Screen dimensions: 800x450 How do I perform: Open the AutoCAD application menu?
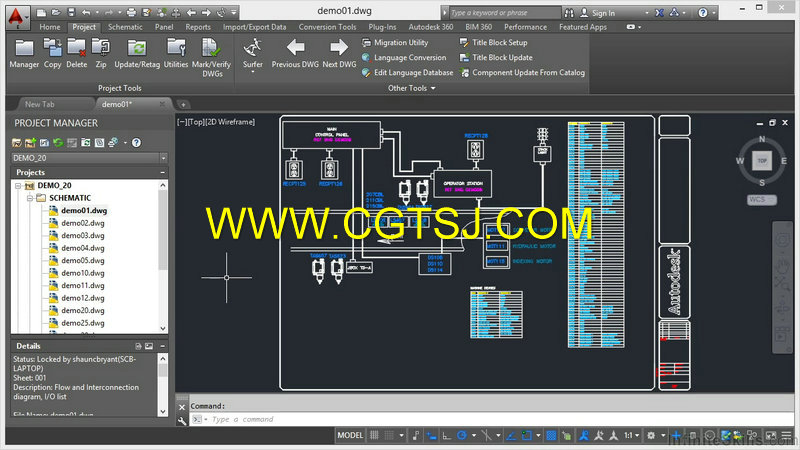click(17, 17)
